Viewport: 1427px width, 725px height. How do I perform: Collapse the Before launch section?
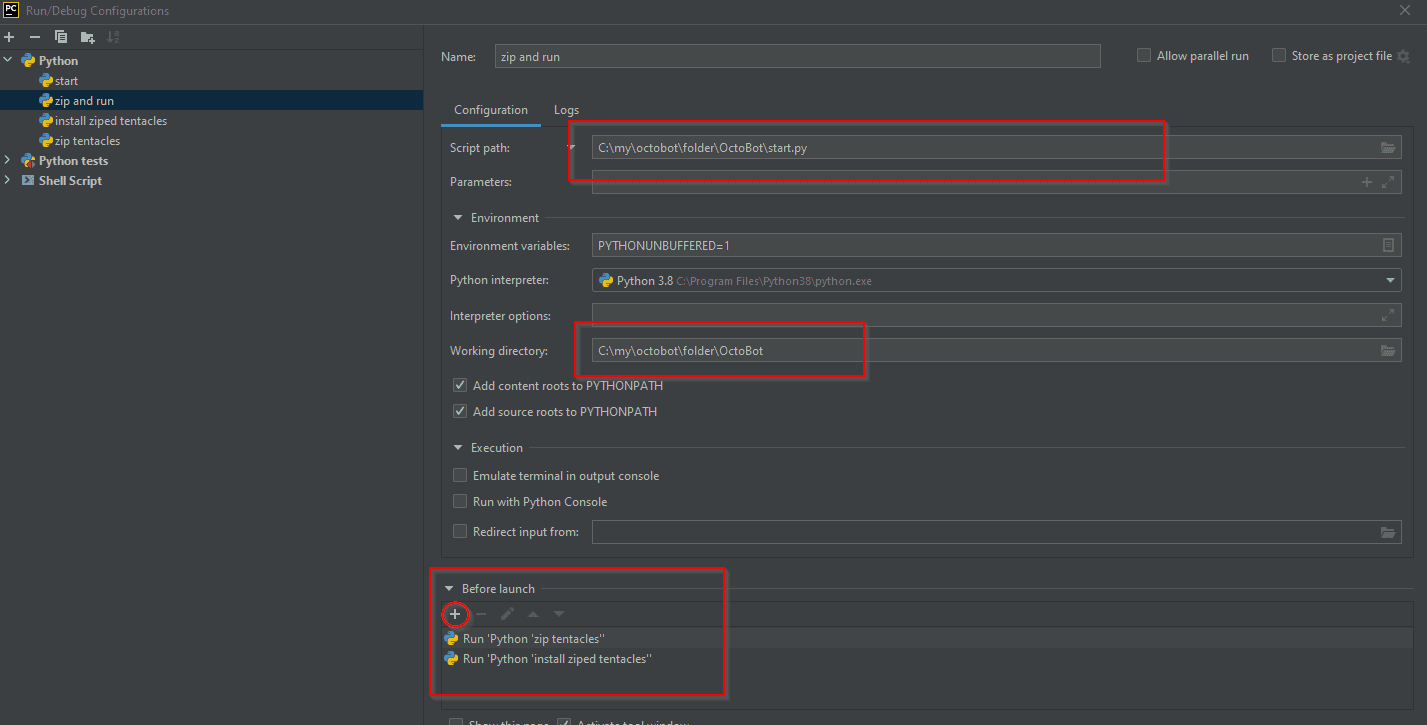pyautogui.click(x=449, y=589)
